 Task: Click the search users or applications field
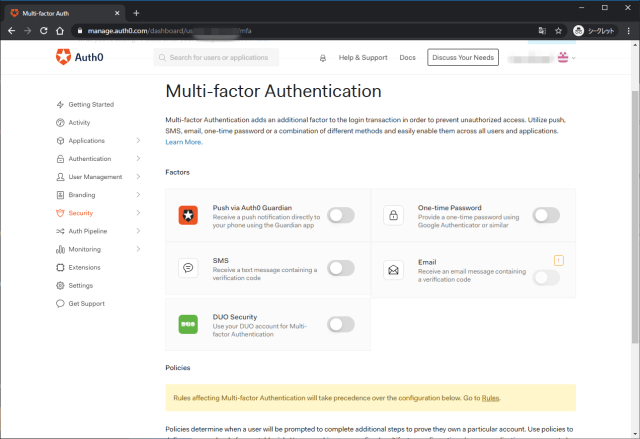pyautogui.click(x=216, y=58)
